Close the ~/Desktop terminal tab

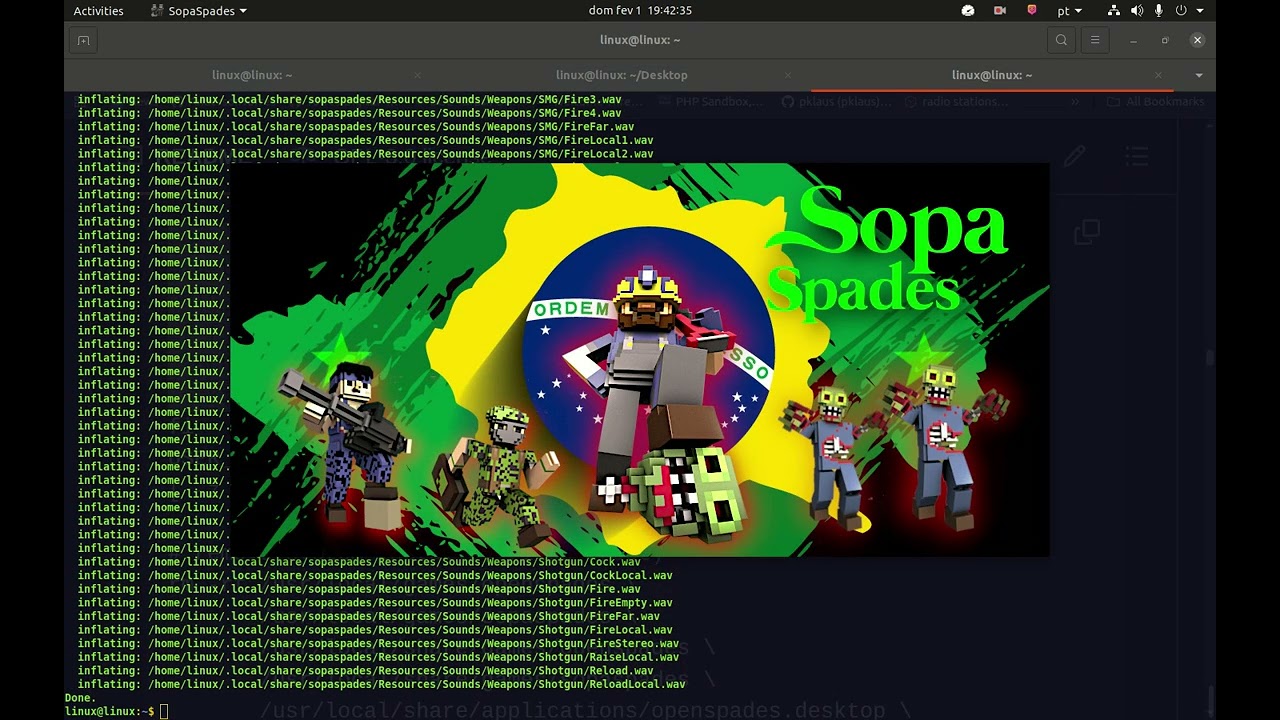click(788, 75)
